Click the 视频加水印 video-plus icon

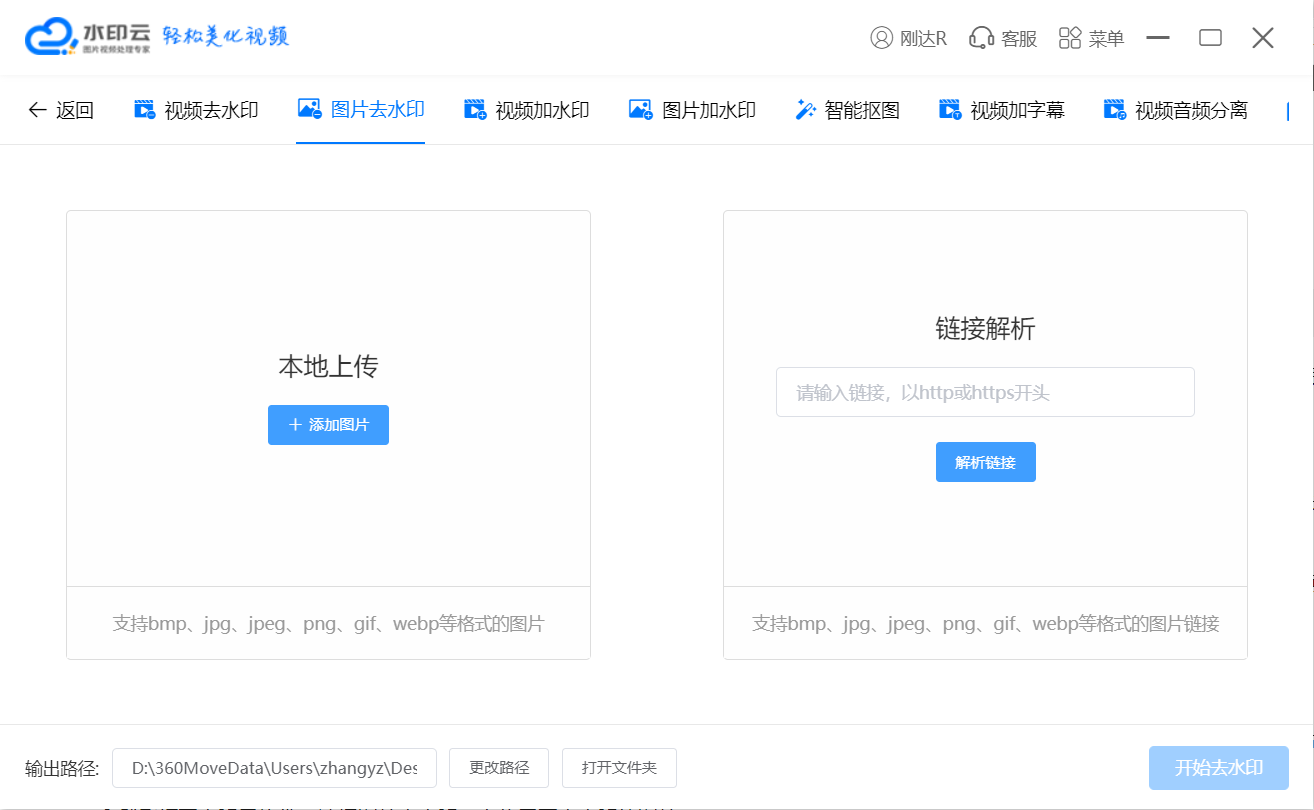(475, 110)
